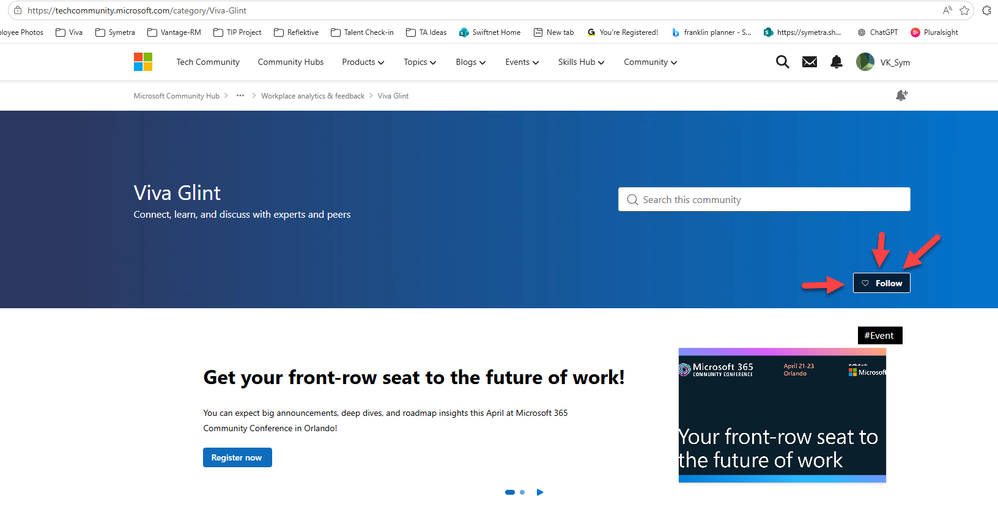Viewport: 998px width, 518px height.
Task: Open the New tab bookmark
Action: (x=554, y=32)
